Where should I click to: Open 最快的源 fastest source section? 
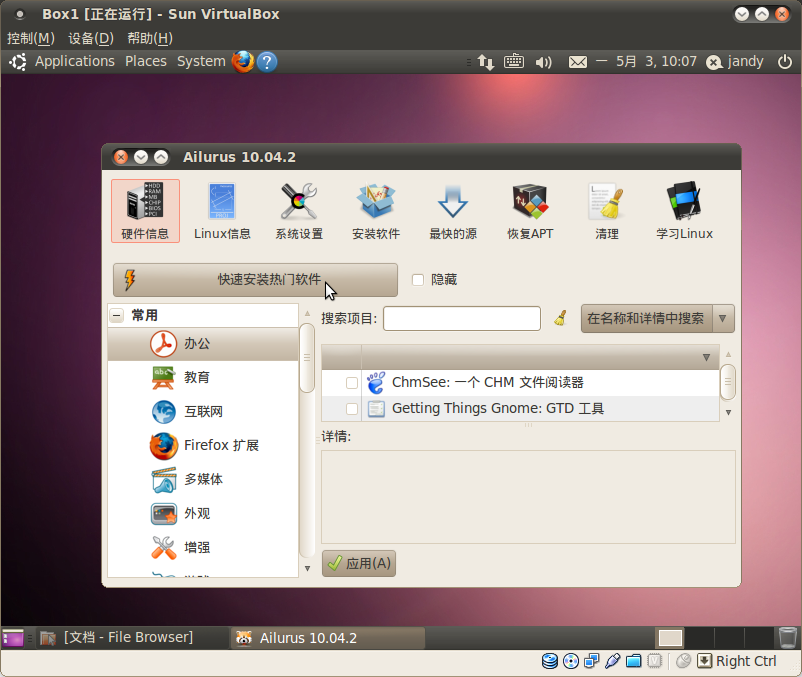453,211
